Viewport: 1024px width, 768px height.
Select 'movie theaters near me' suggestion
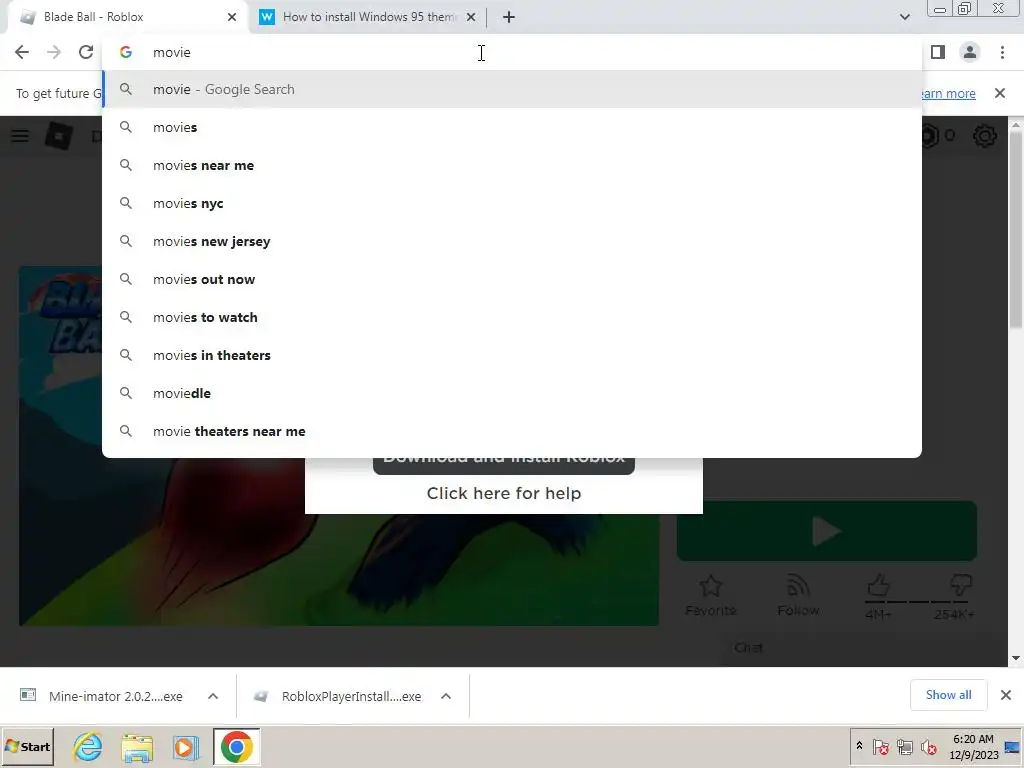coord(512,431)
